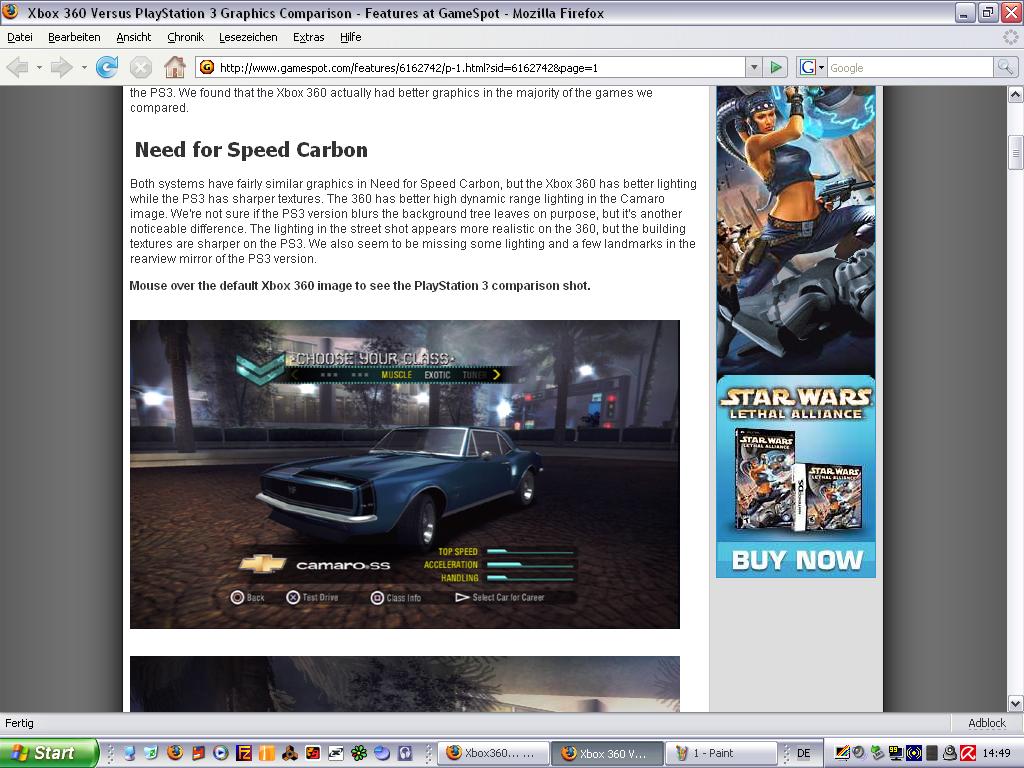
Task: Click the webcam icon in system tray
Action: [x=950, y=753]
